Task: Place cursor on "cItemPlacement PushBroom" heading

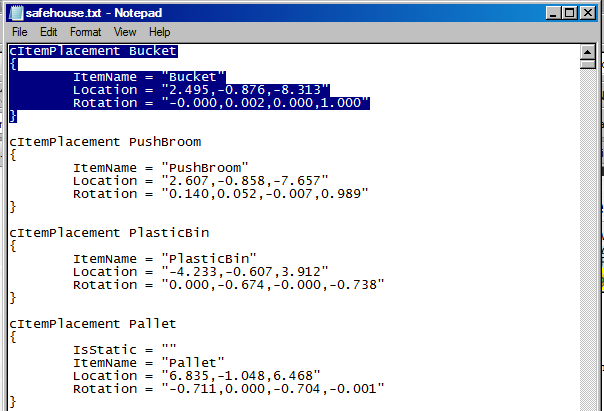Action: [105, 142]
